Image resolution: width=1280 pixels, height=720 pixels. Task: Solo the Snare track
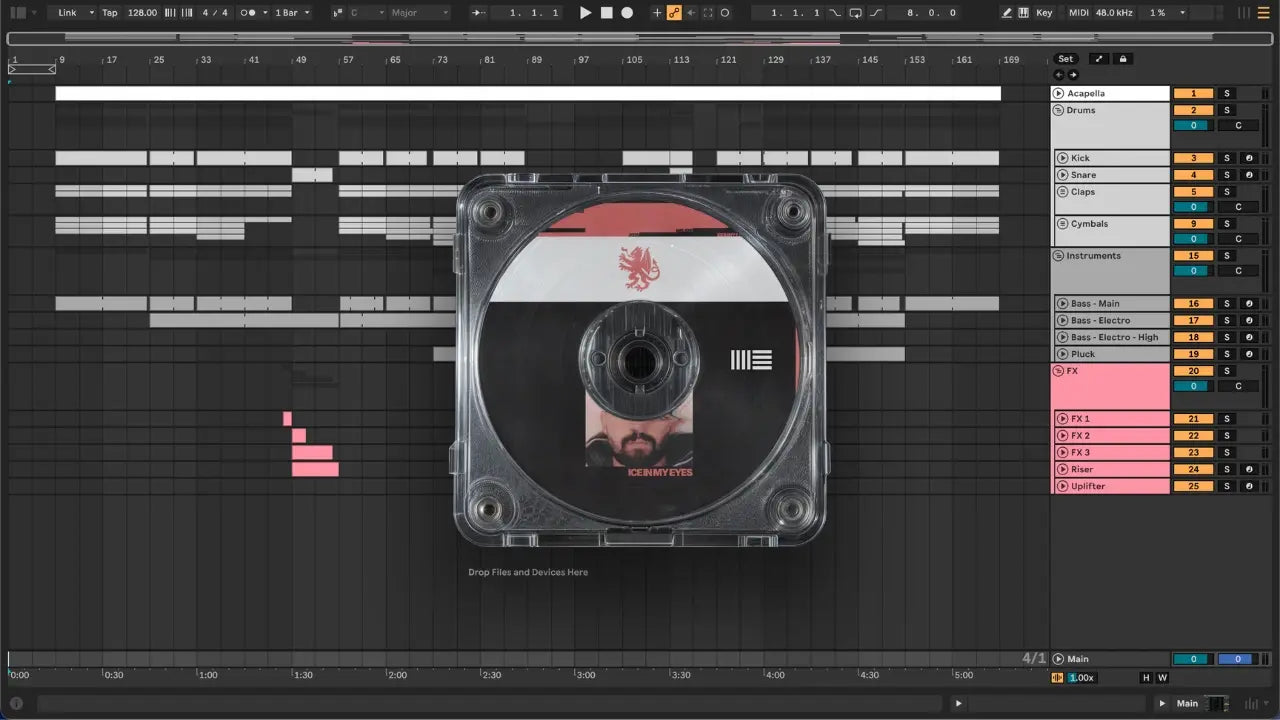1227,175
